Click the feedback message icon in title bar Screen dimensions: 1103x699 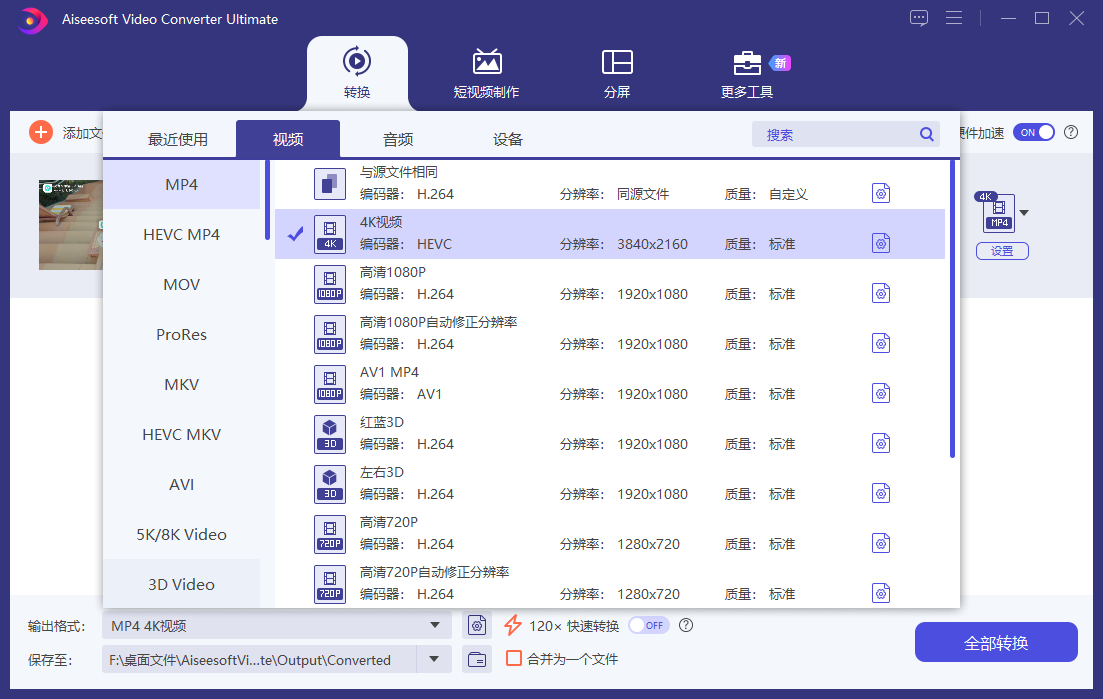click(x=919, y=18)
